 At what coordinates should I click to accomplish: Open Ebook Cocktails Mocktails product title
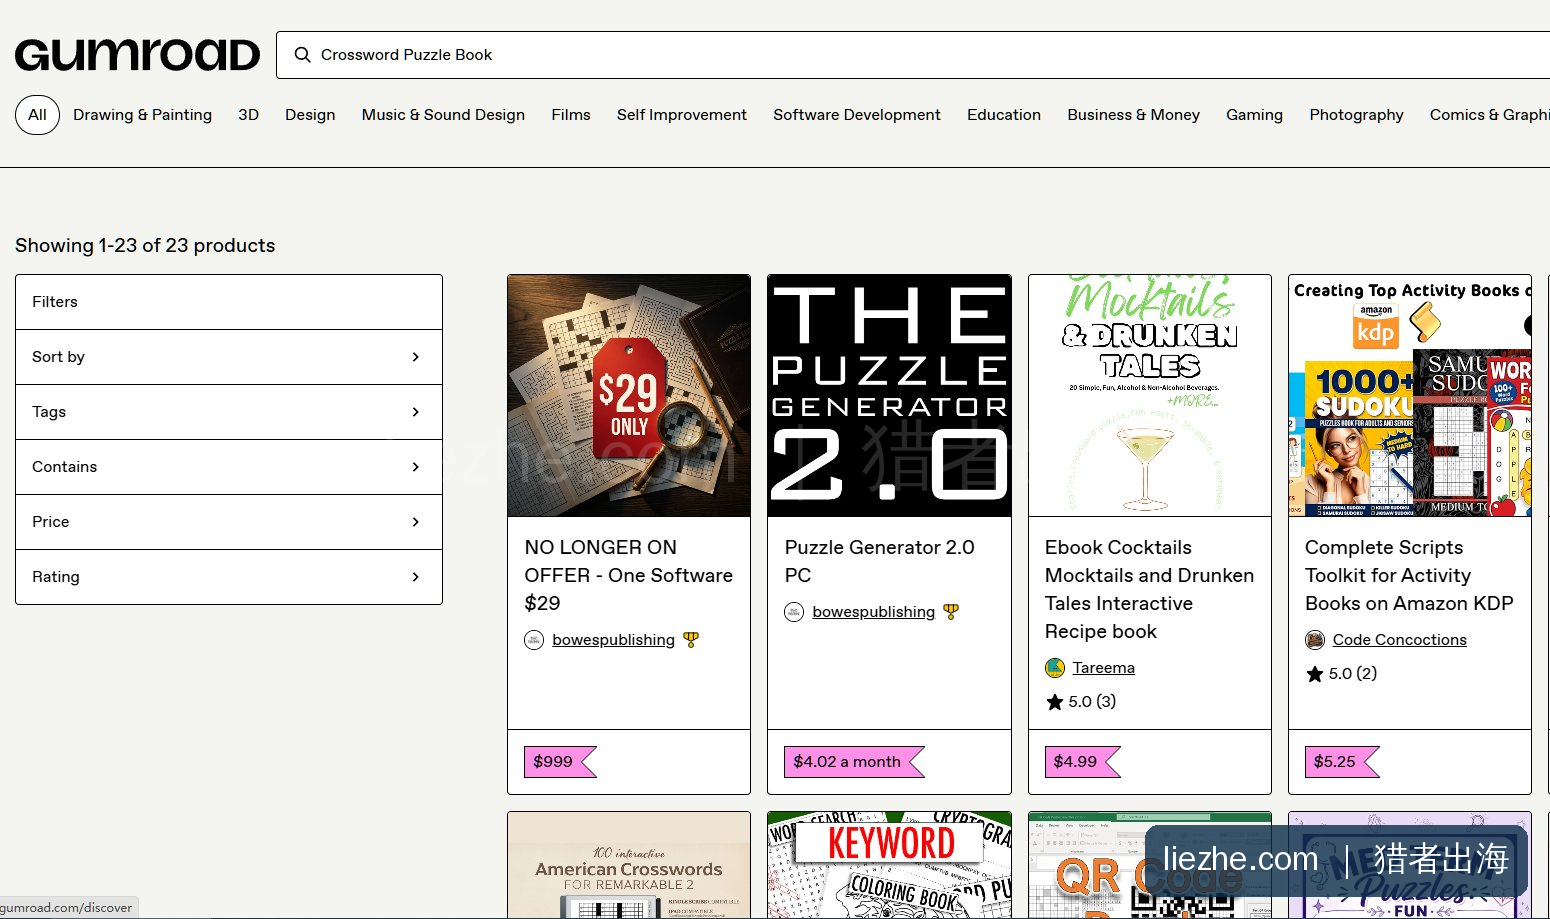[x=1149, y=589]
